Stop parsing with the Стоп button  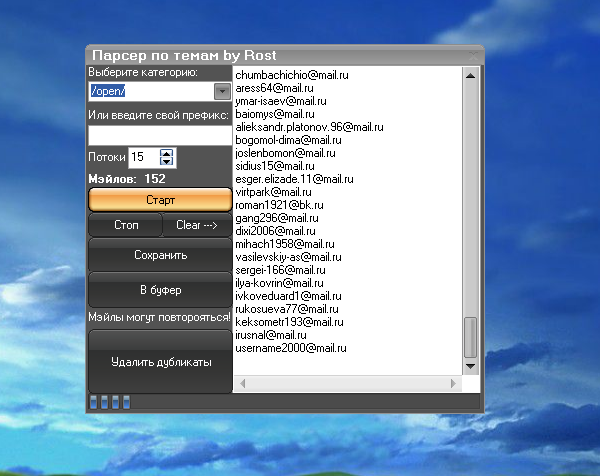click(x=126, y=225)
